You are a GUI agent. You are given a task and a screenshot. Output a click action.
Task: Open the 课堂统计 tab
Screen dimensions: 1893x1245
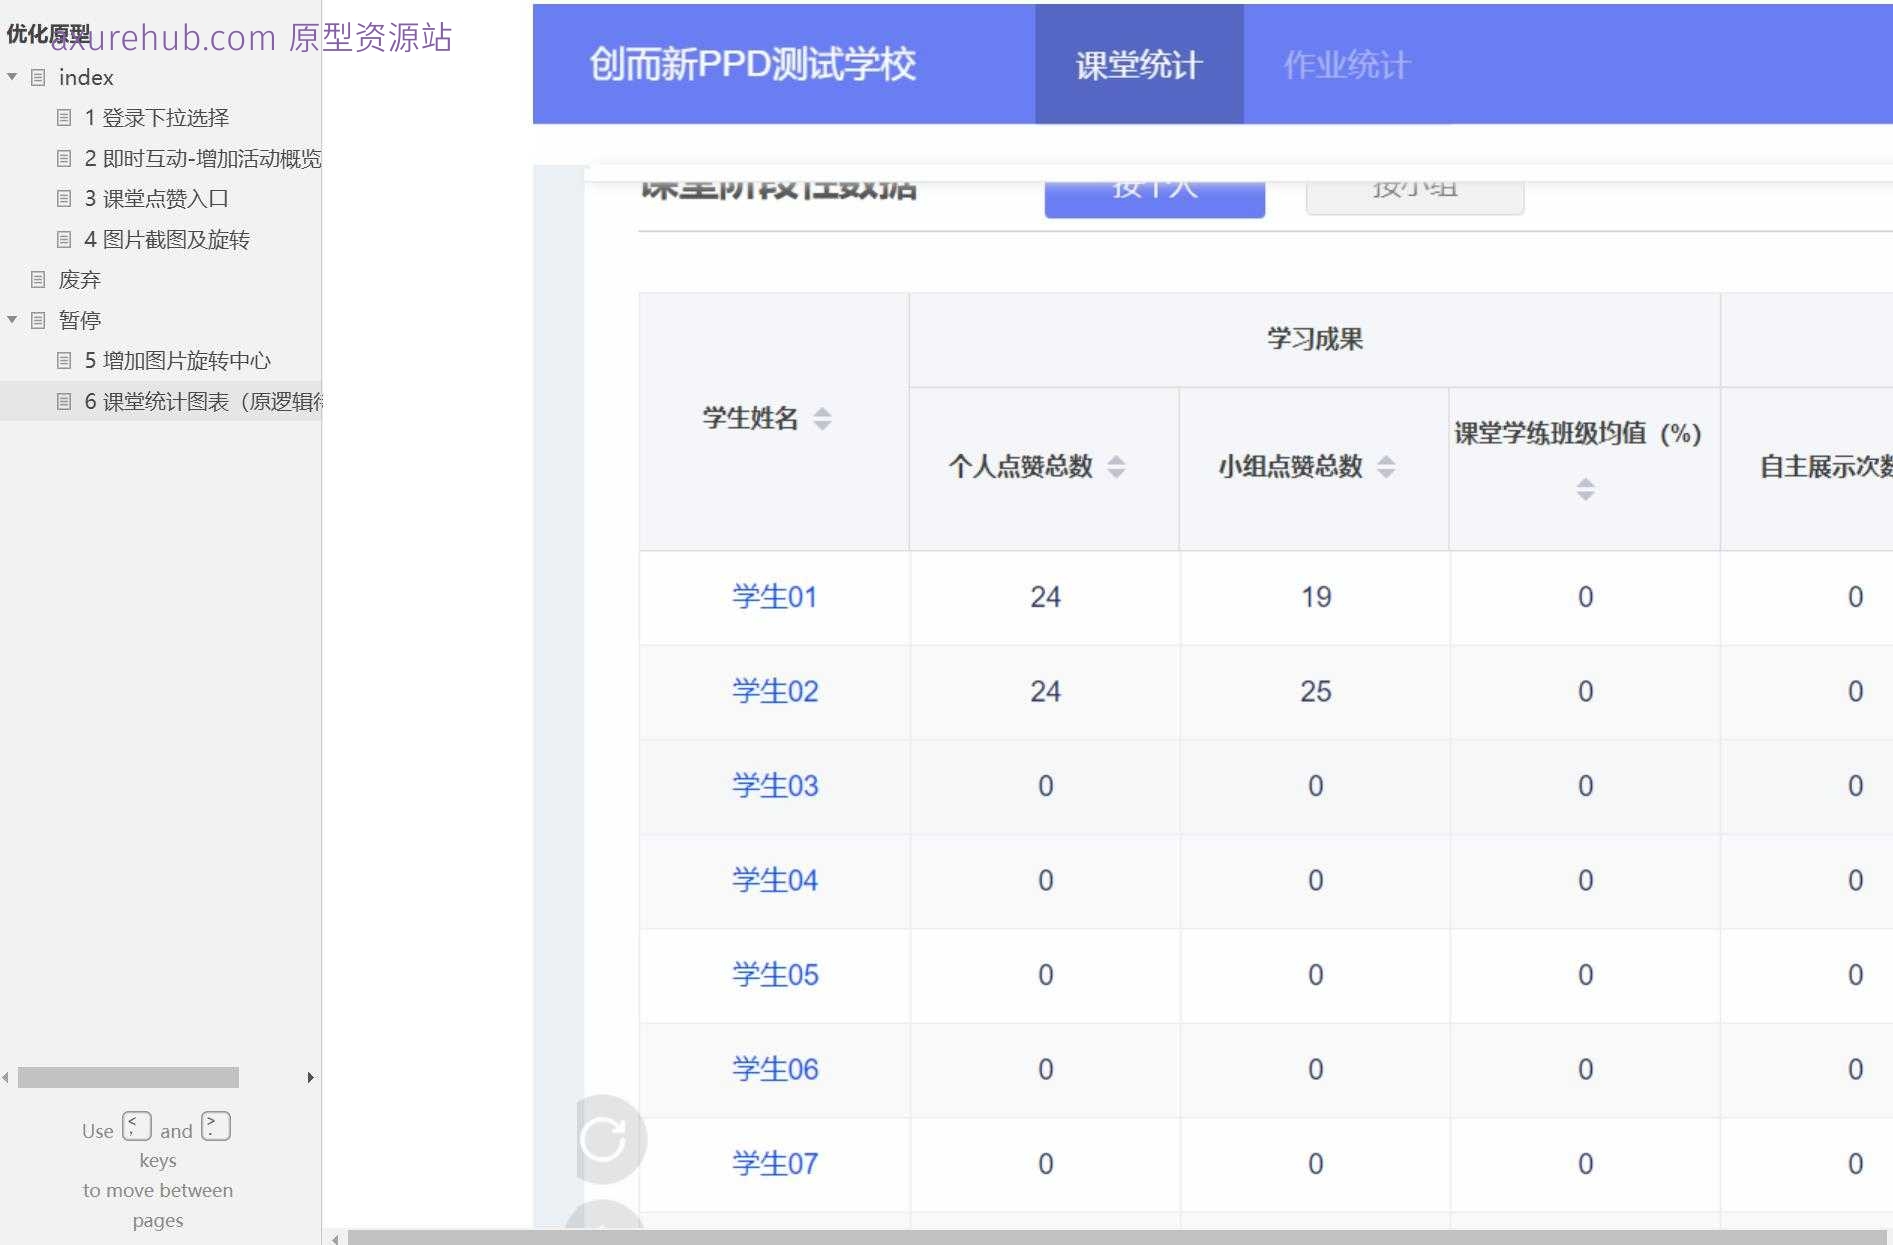1138,65
